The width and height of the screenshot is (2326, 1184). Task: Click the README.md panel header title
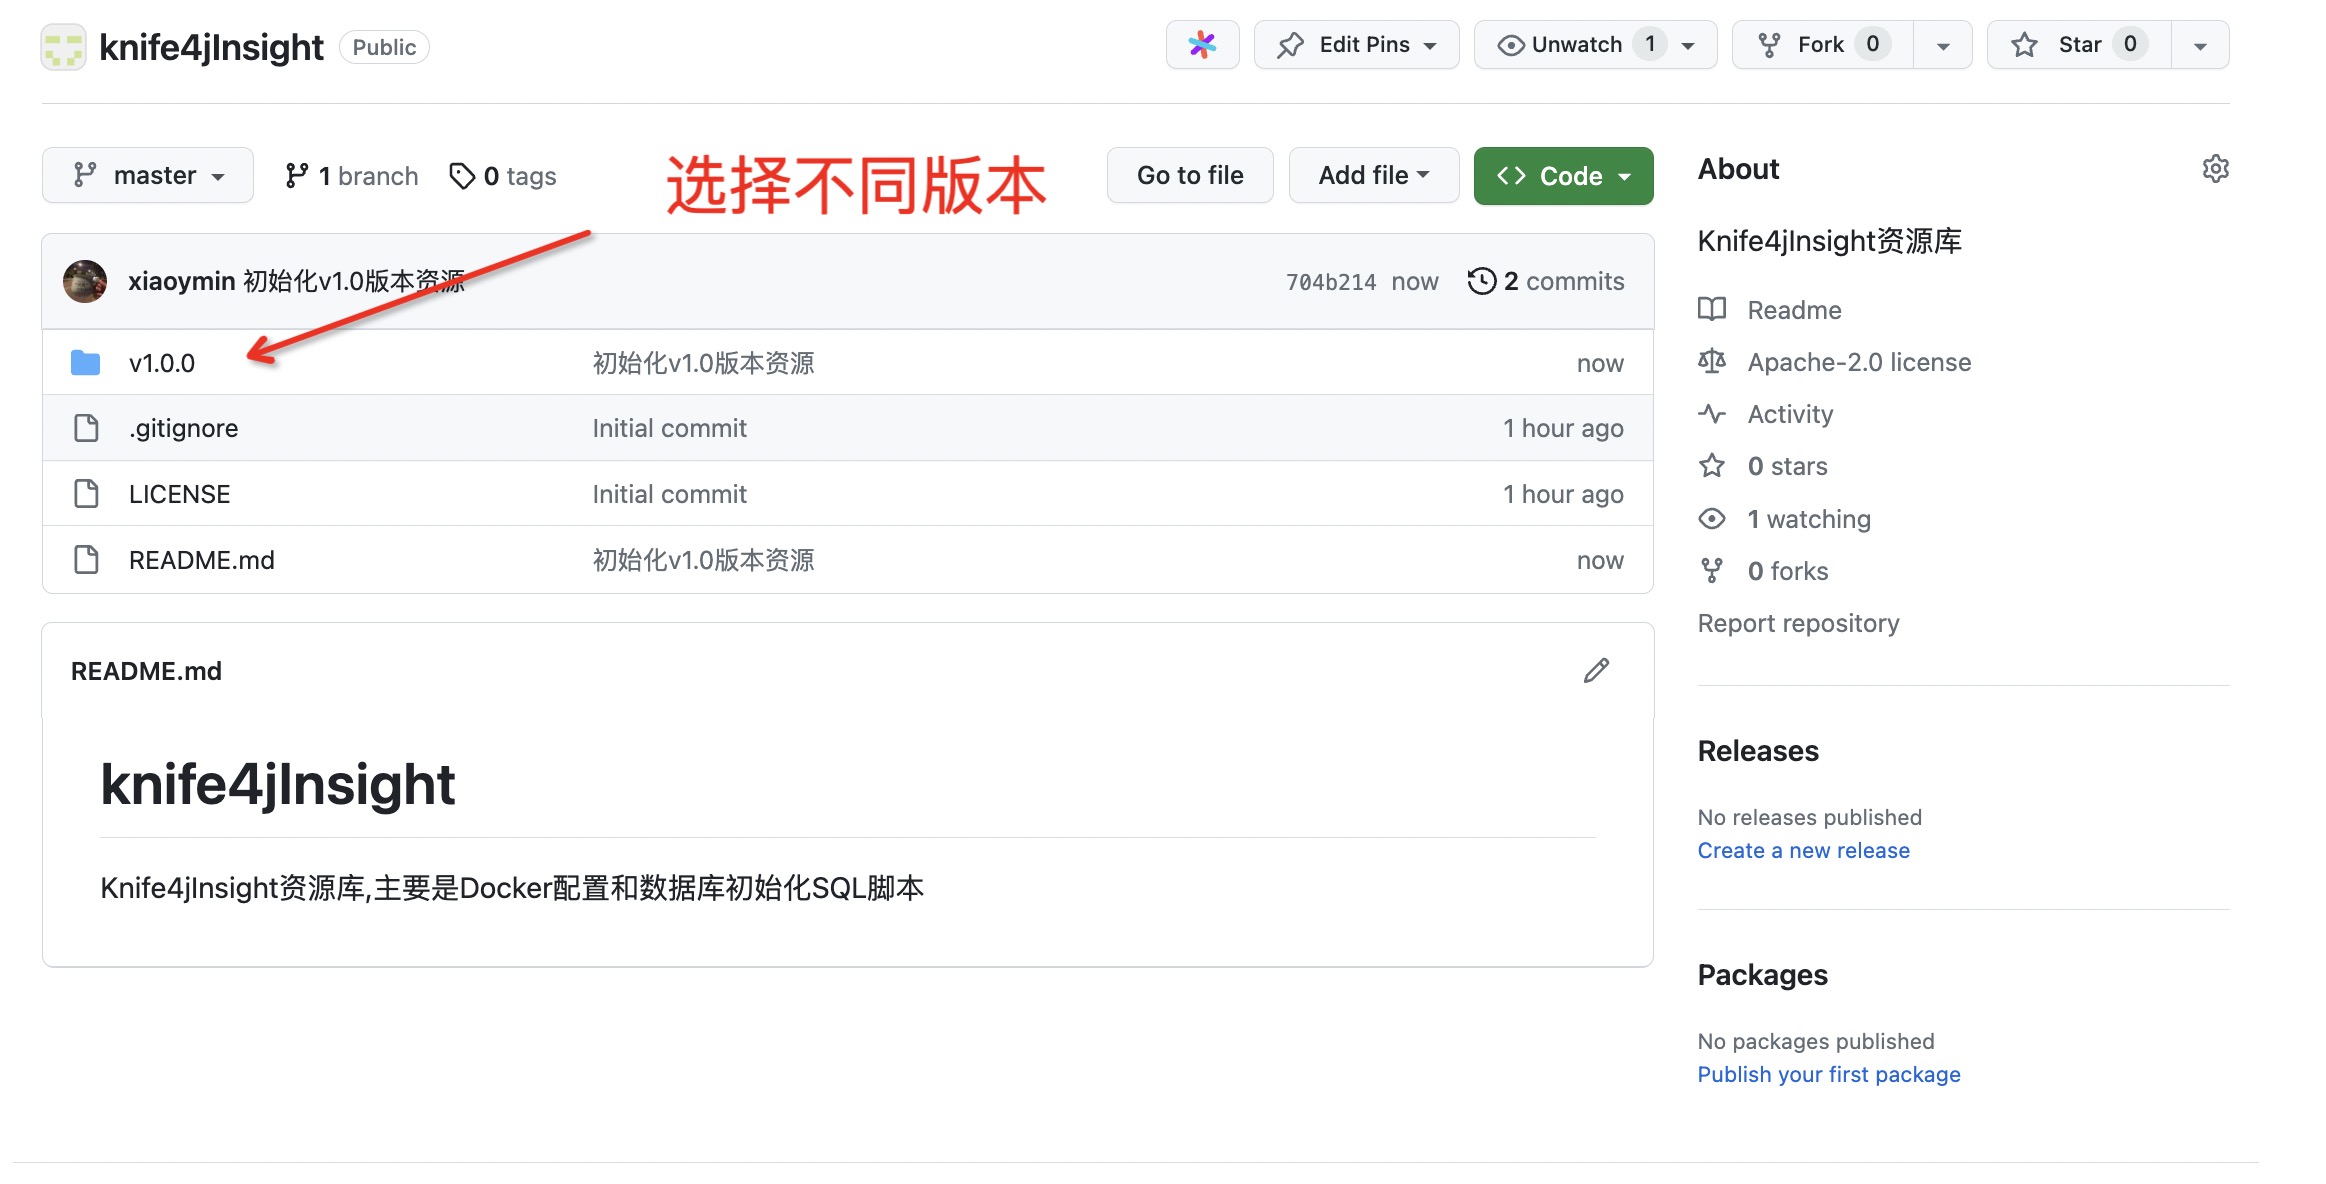point(146,671)
